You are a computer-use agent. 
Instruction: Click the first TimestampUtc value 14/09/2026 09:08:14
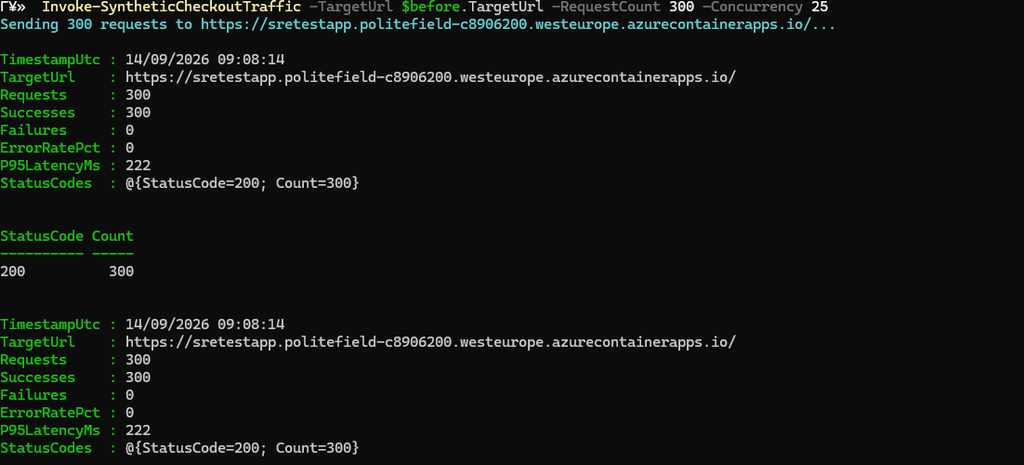(205, 59)
